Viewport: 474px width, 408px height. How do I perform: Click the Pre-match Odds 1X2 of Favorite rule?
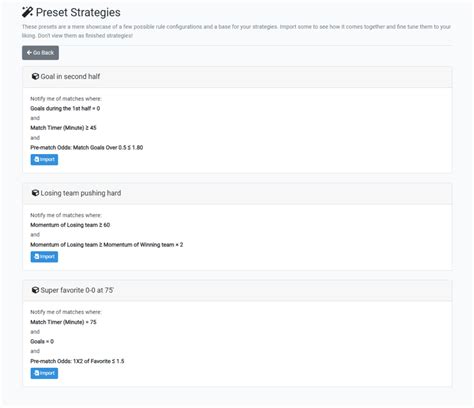[x=77, y=361]
